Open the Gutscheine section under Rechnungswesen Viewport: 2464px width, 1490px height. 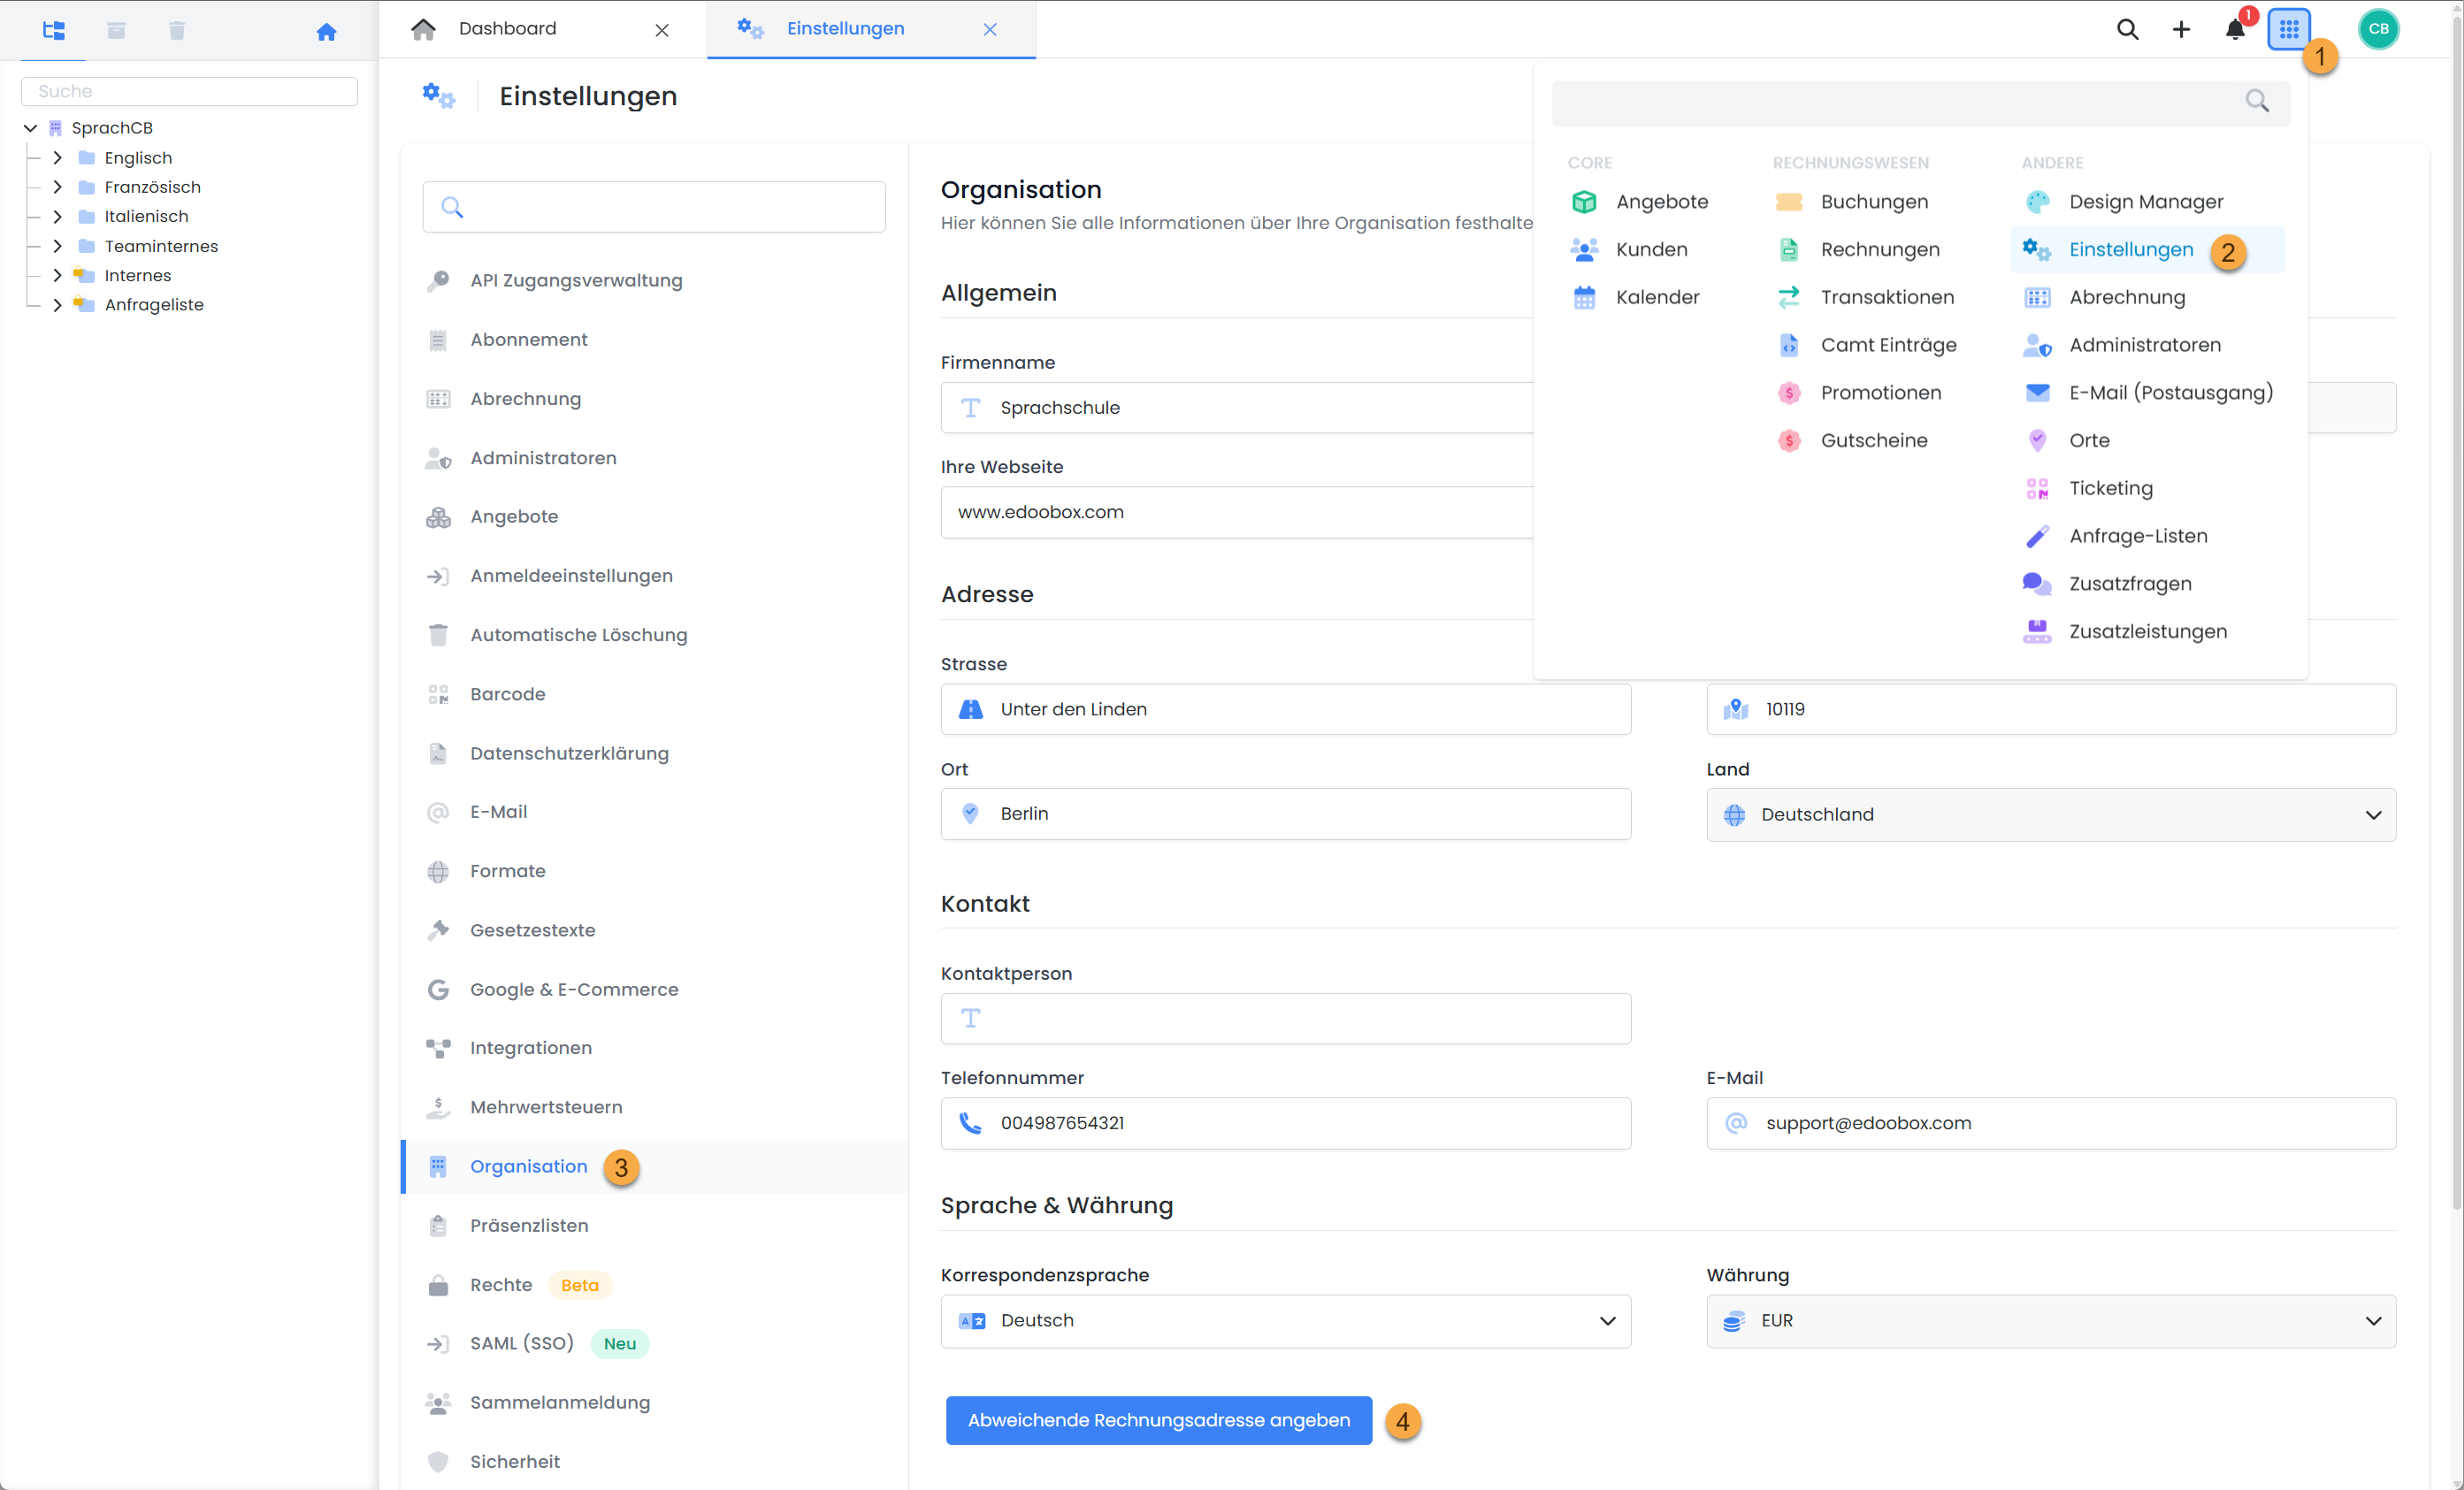(x=1874, y=440)
